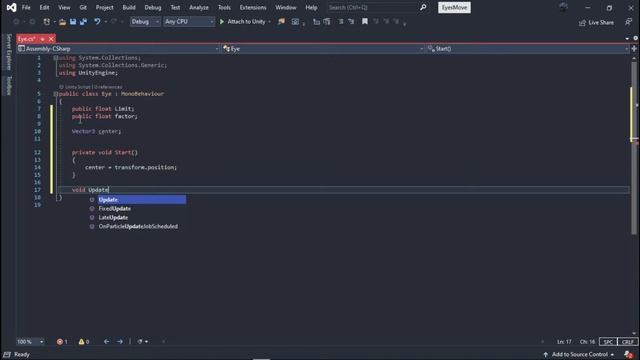Open the Eye class dropdown

coord(323,49)
